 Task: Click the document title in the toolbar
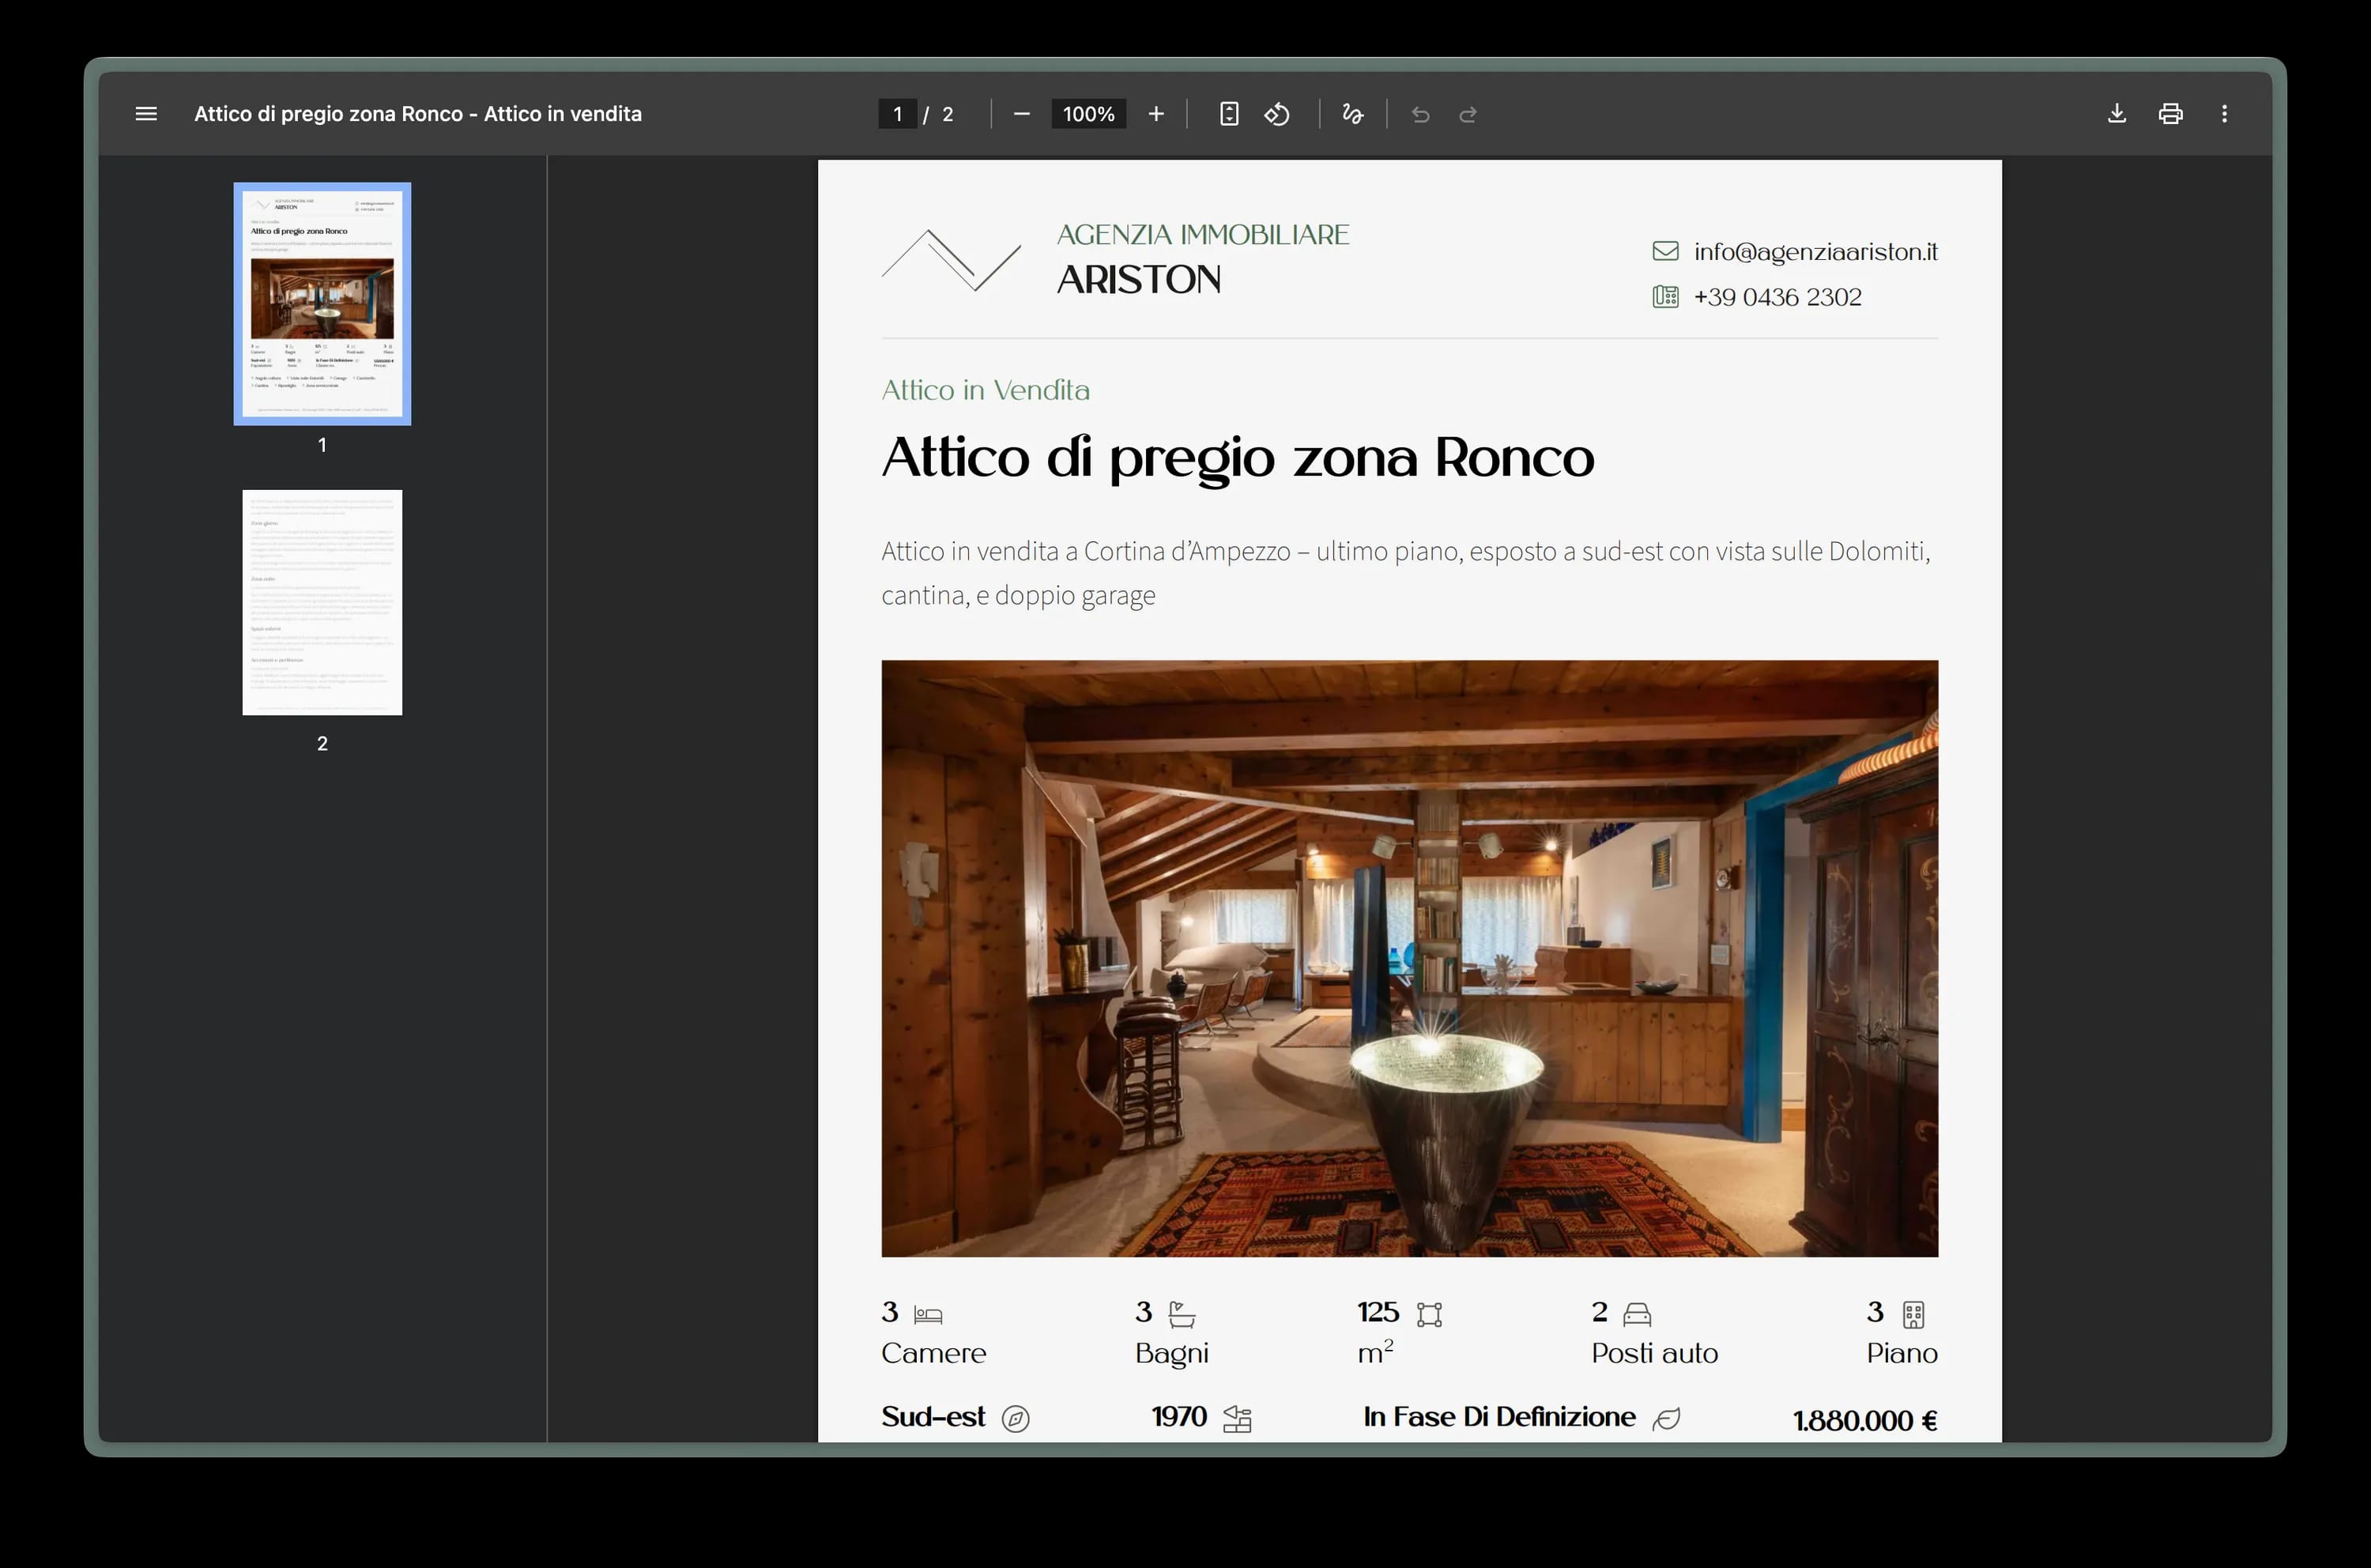(417, 113)
